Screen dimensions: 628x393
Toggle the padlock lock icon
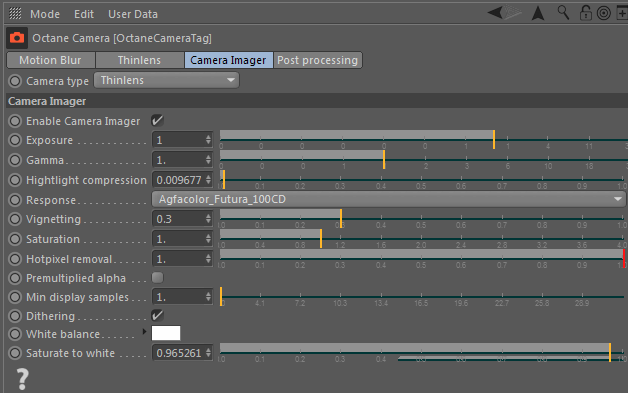(586, 13)
